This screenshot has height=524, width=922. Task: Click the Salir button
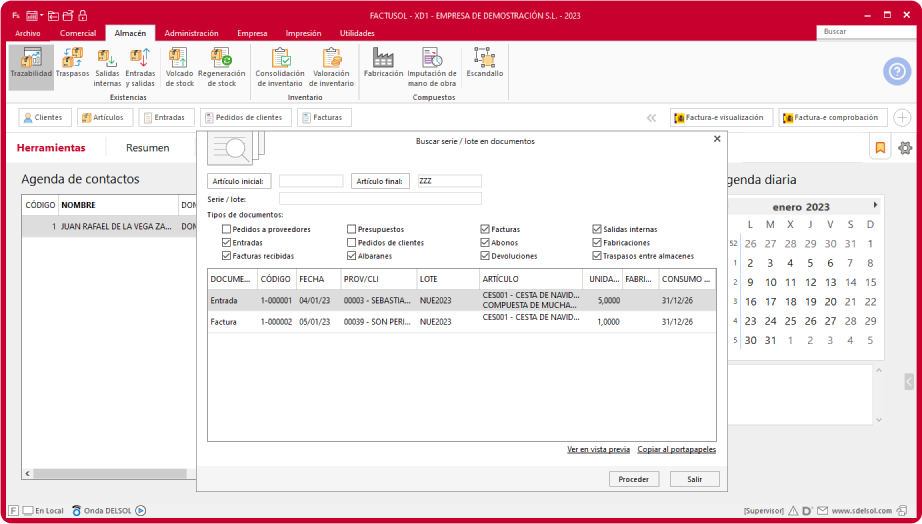click(694, 479)
